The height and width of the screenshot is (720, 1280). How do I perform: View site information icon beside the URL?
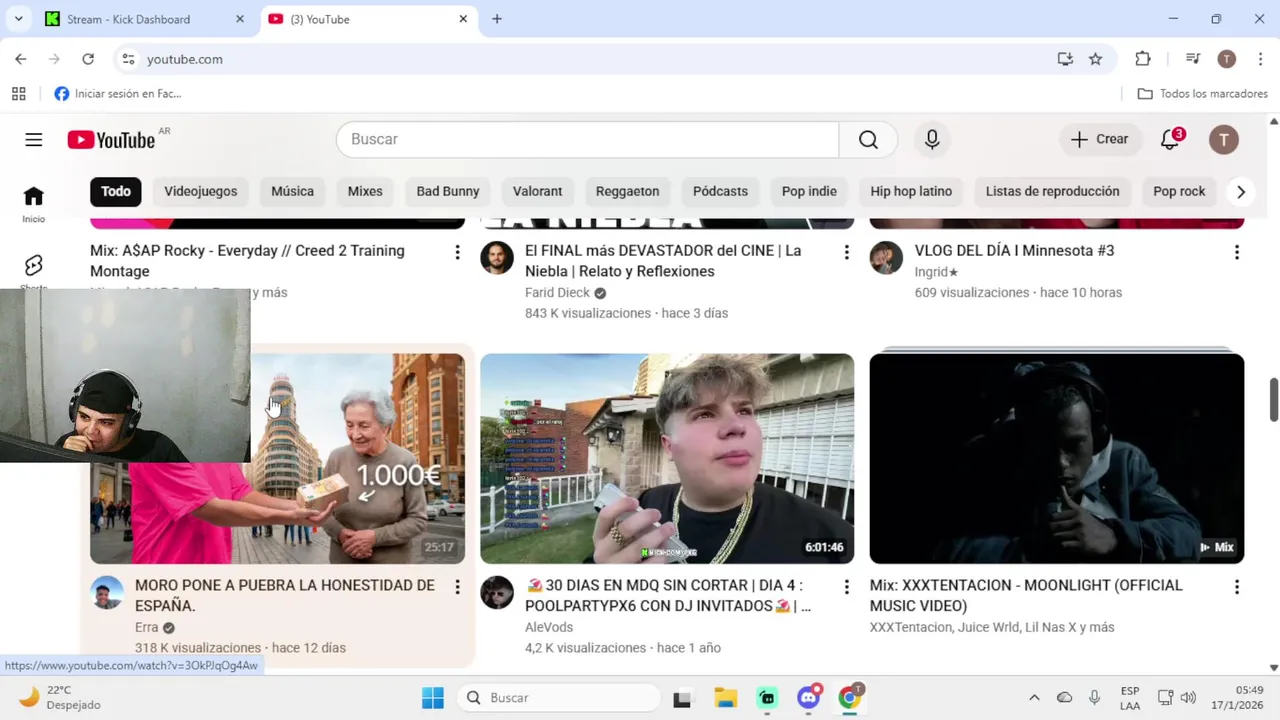(128, 59)
